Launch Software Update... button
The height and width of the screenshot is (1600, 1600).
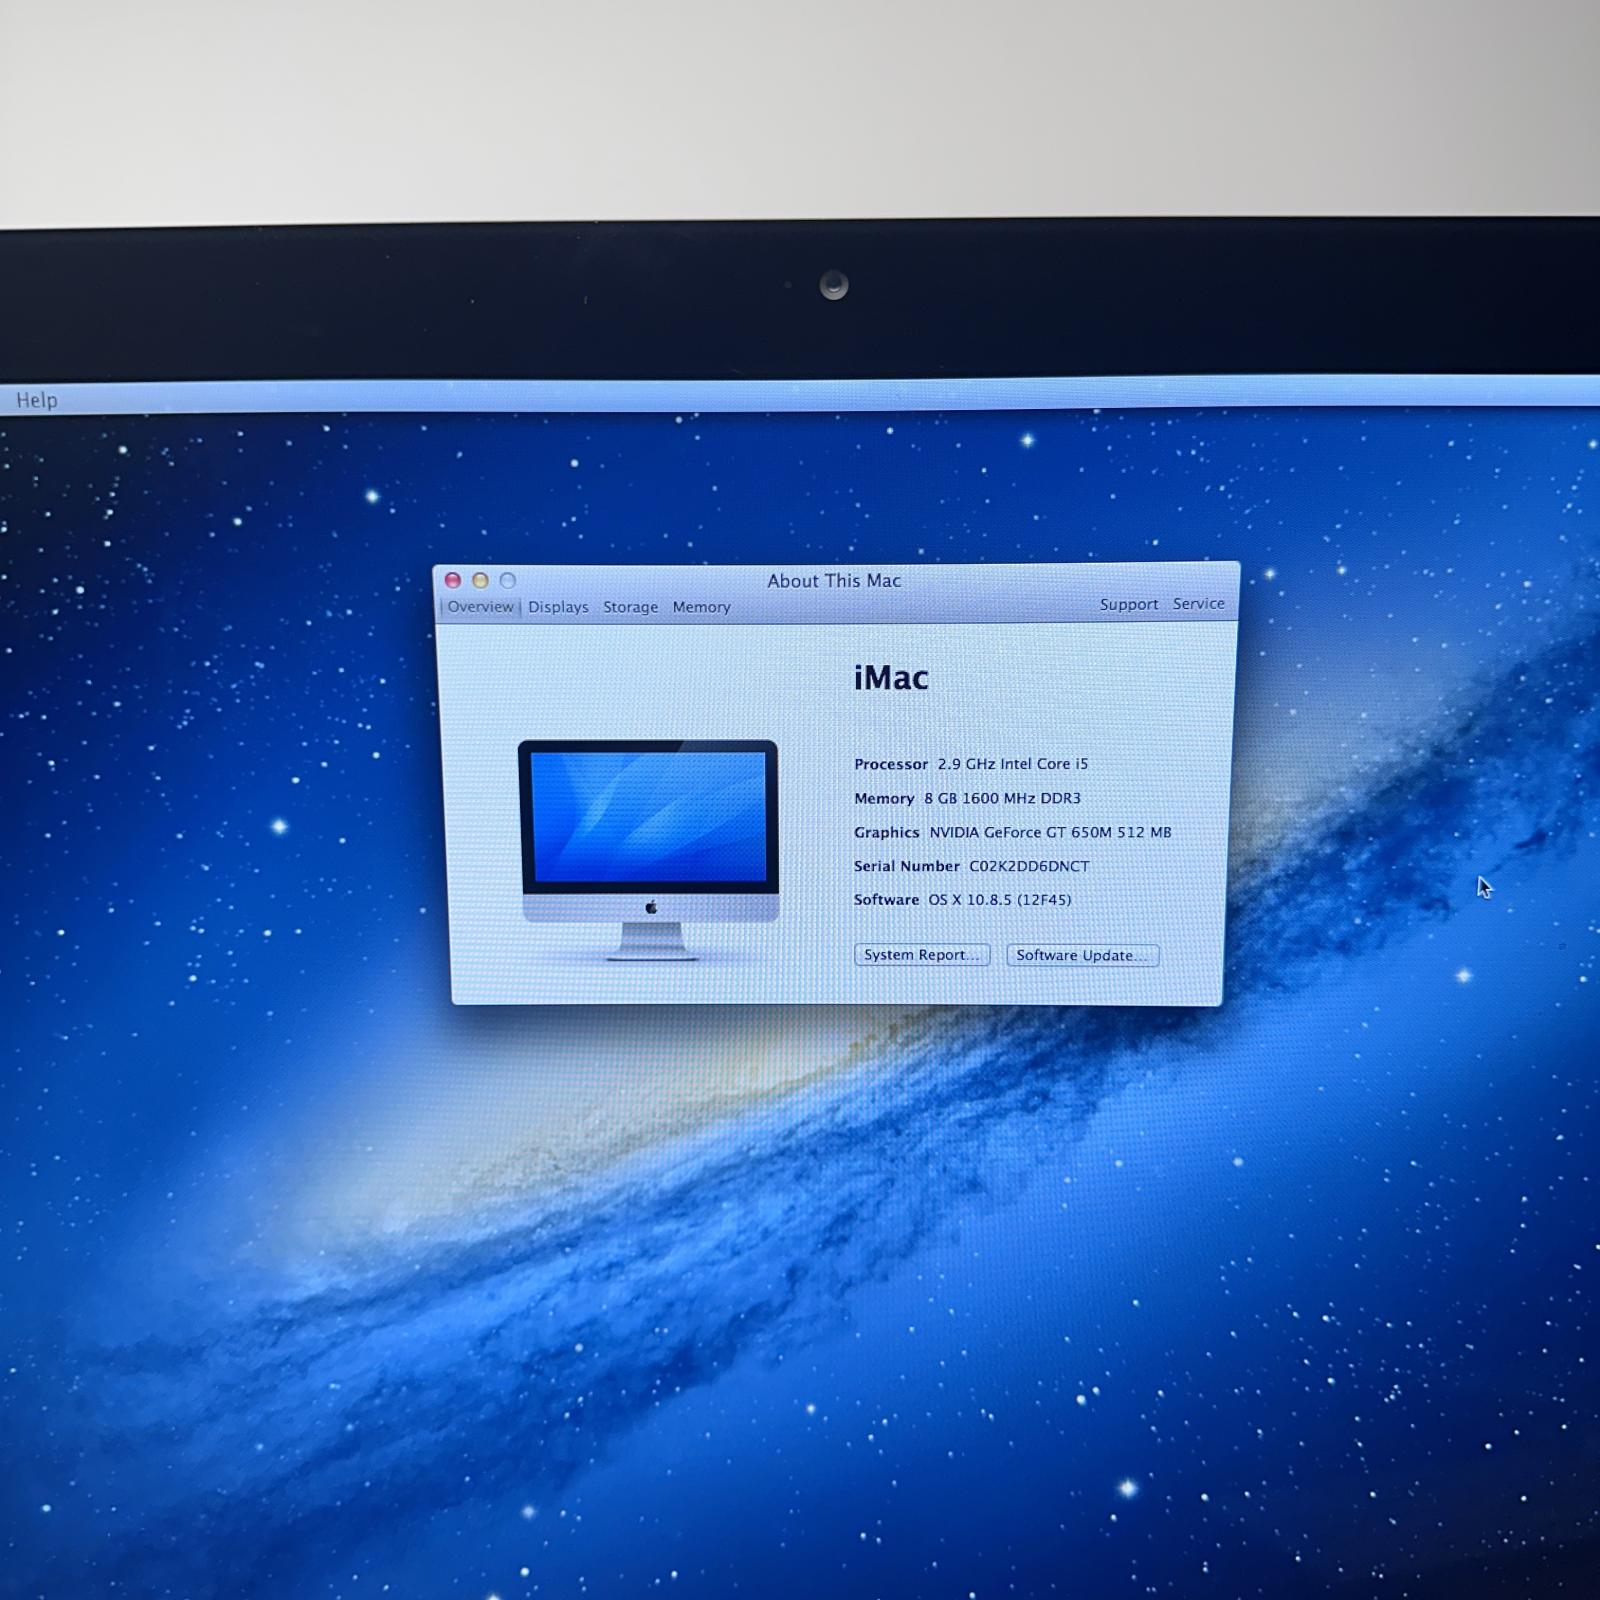[1082, 955]
